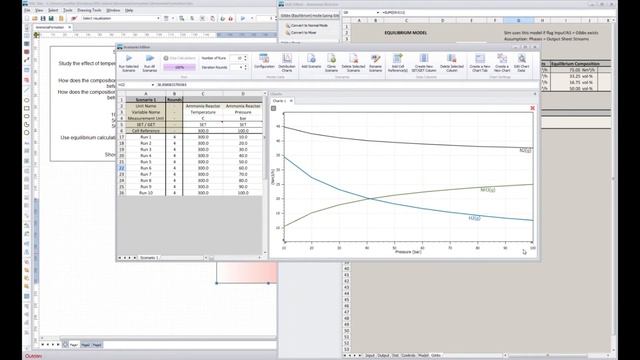
Task: Open the Select menu
Action: pos(53,10)
